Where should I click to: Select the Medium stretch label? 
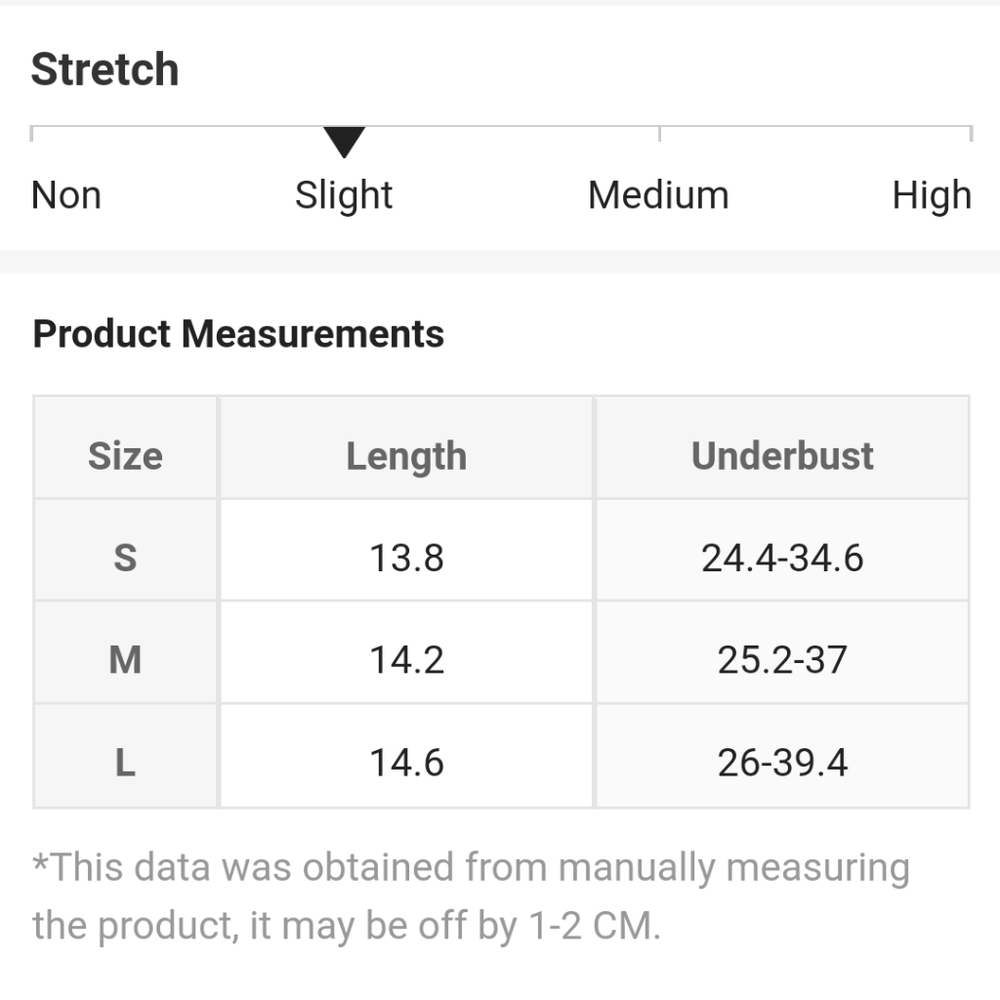tap(658, 195)
